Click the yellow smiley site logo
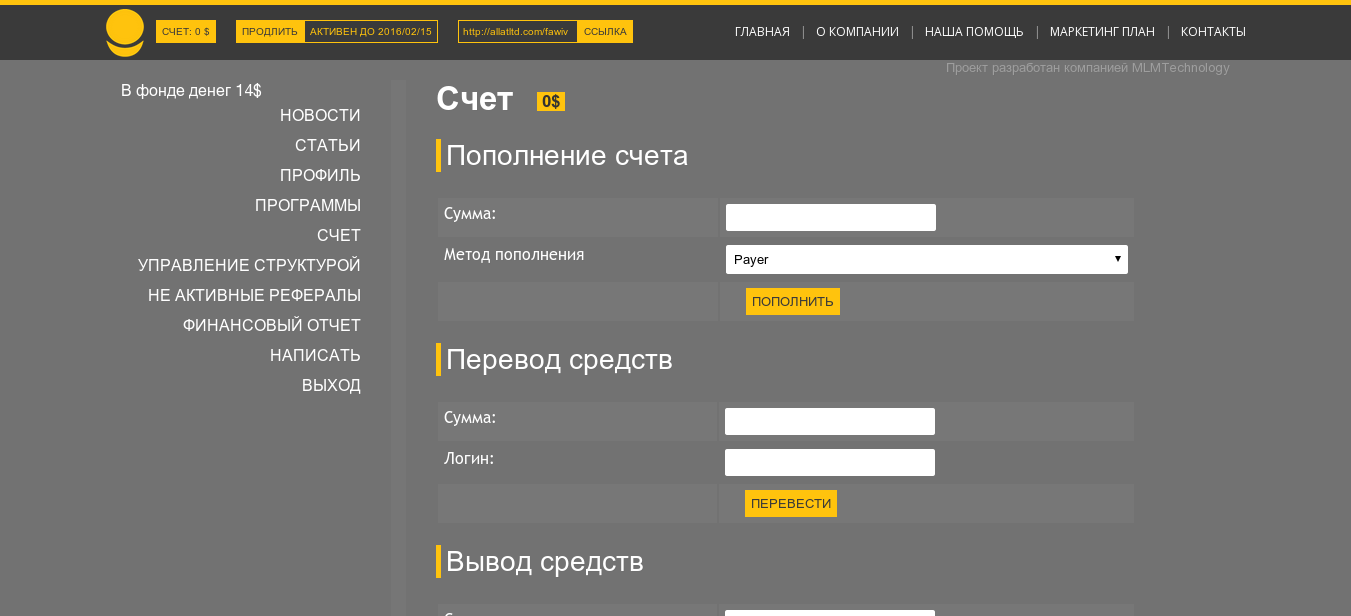This screenshot has width=1351, height=616. click(x=125, y=33)
